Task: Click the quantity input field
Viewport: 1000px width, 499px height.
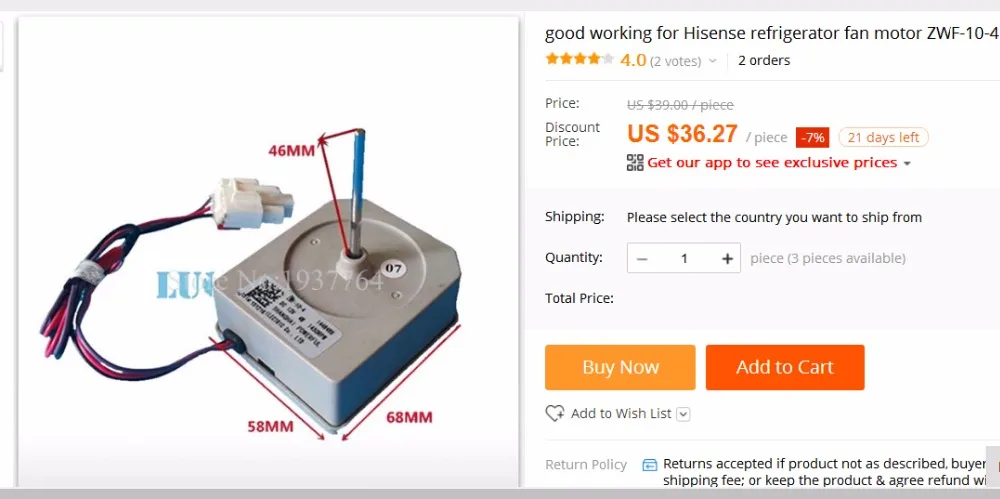Action: (x=684, y=258)
